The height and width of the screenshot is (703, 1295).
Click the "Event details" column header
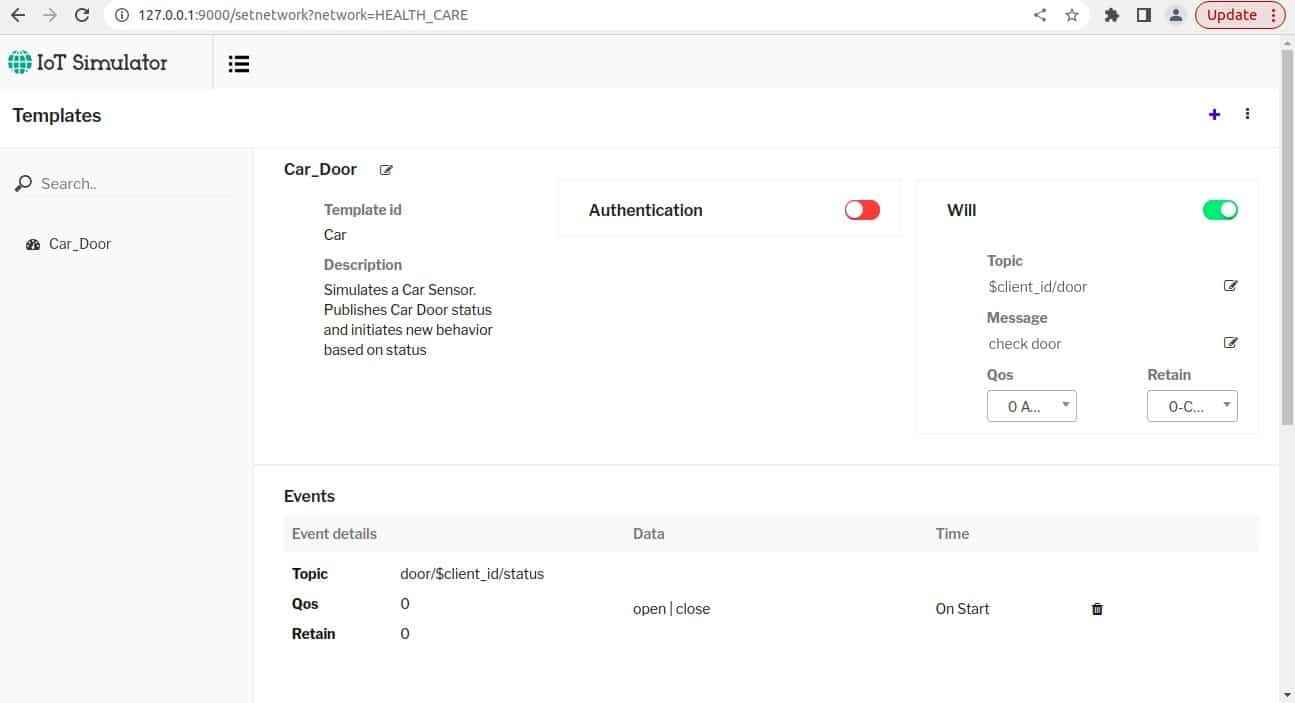tap(334, 534)
